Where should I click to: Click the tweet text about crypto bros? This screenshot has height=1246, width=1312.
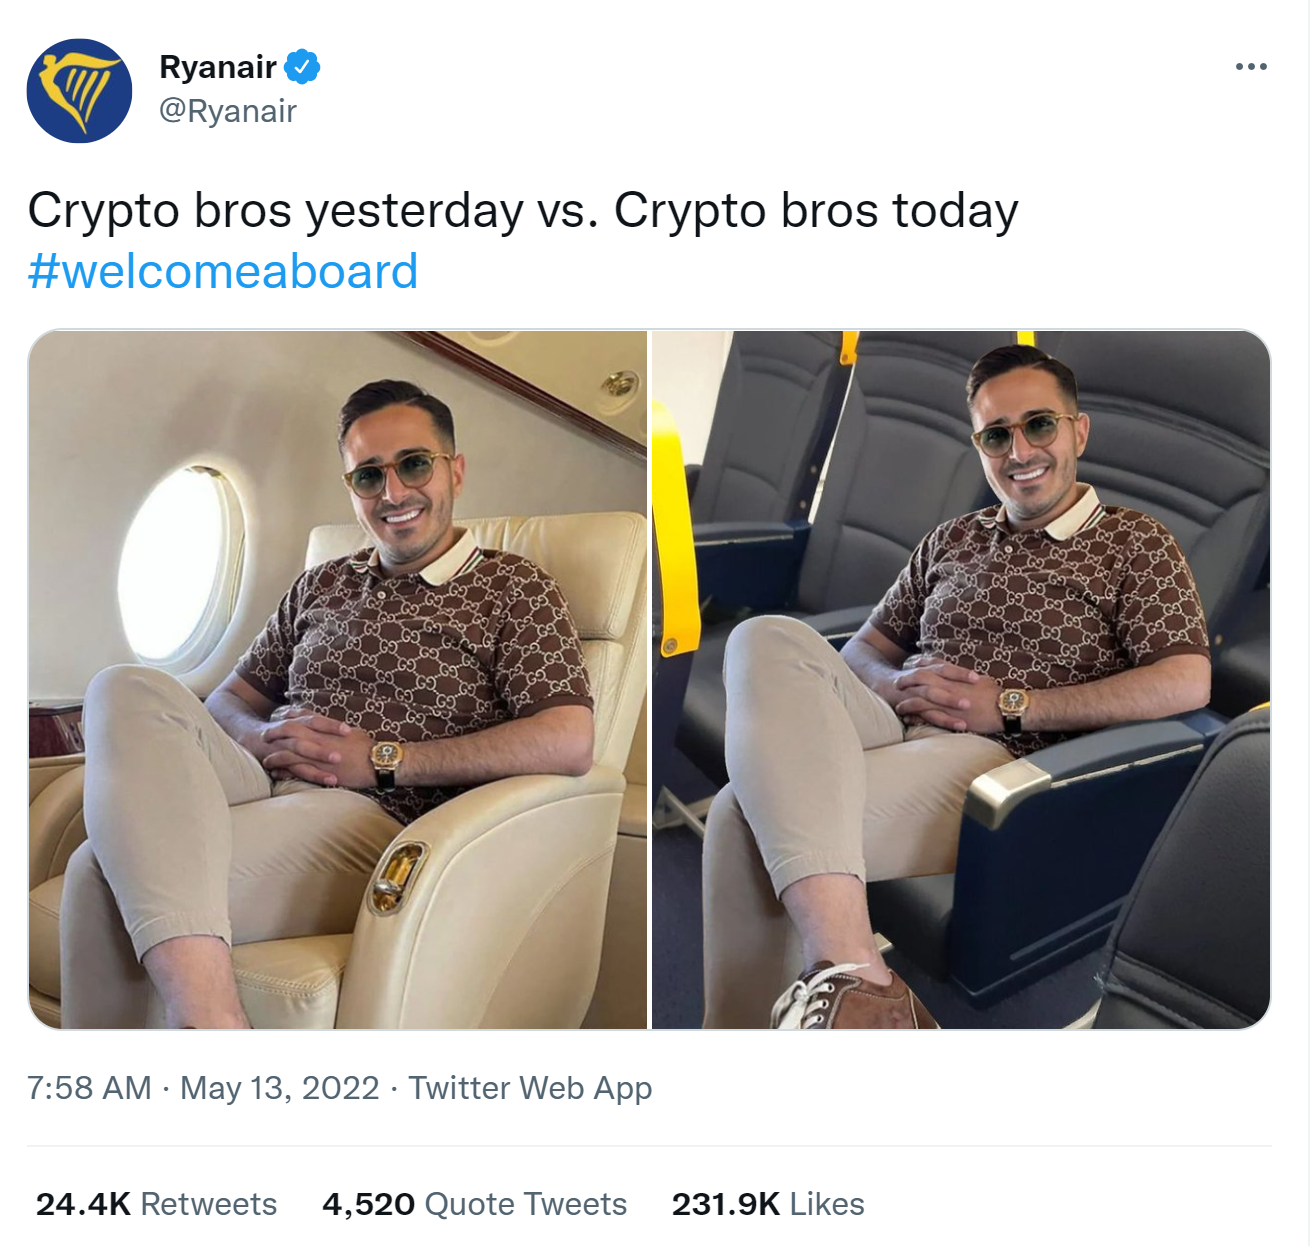click(523, 211)
